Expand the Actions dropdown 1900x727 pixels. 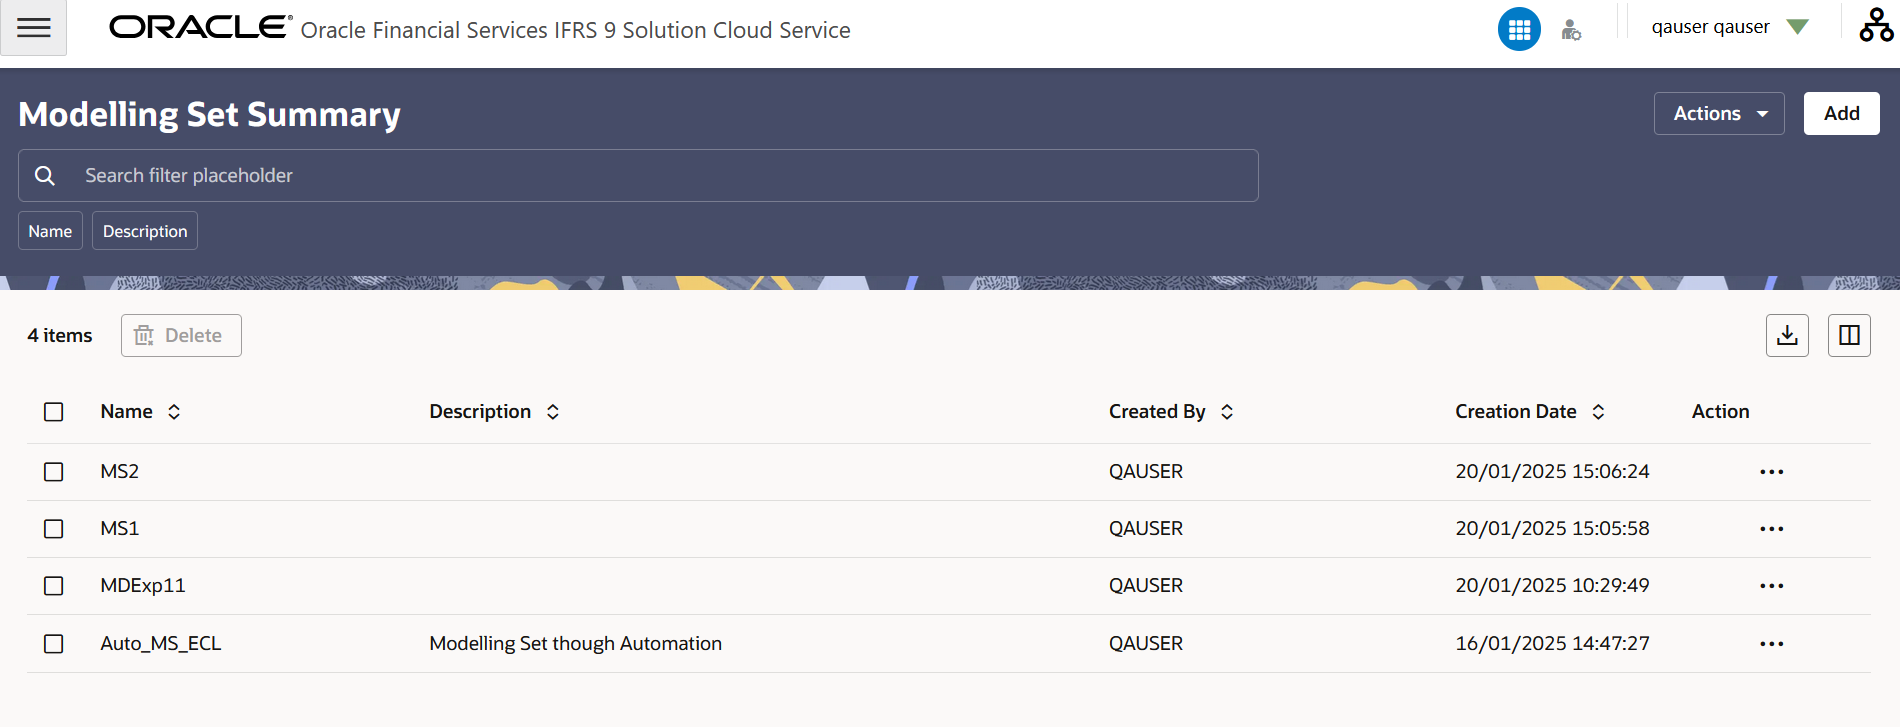(1719, 114)
